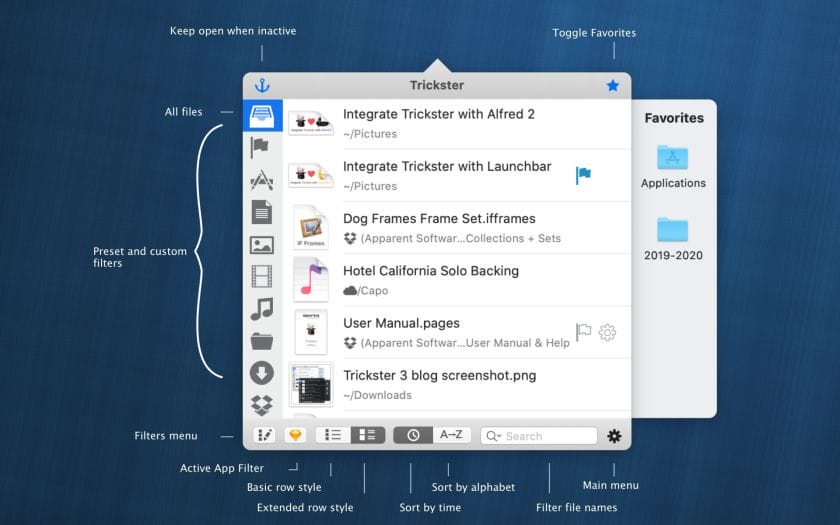The width and height of the screenshot is (840, 525).
Task: Select the Applications filter icon
Action: pos(261,180)
